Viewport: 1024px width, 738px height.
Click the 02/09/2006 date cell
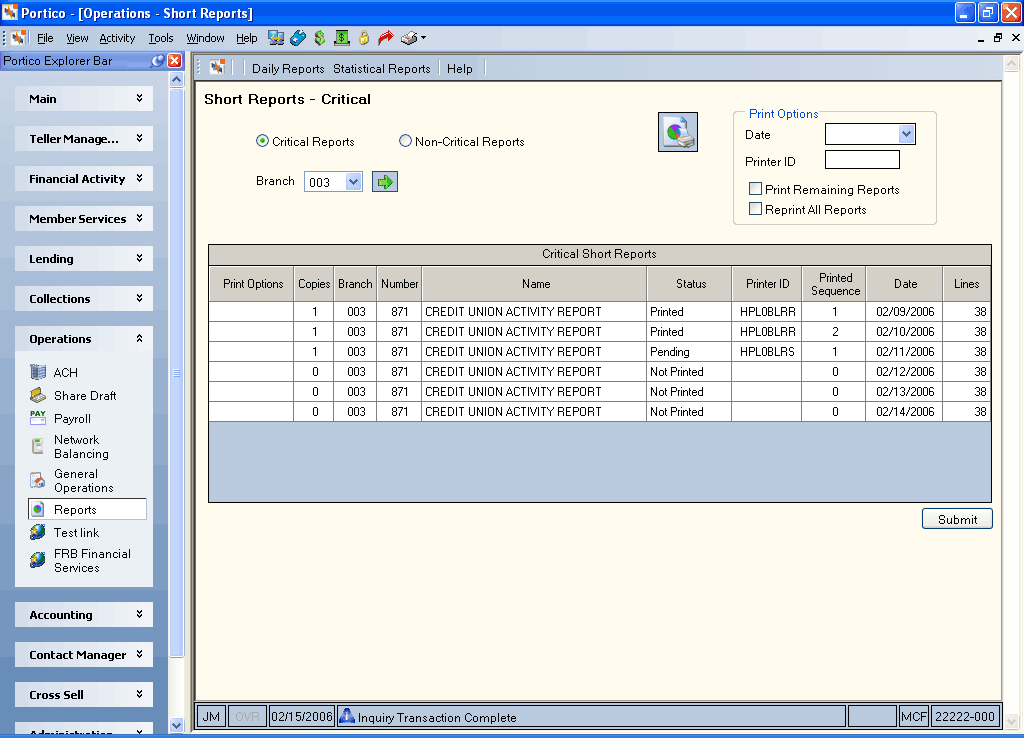904,312
